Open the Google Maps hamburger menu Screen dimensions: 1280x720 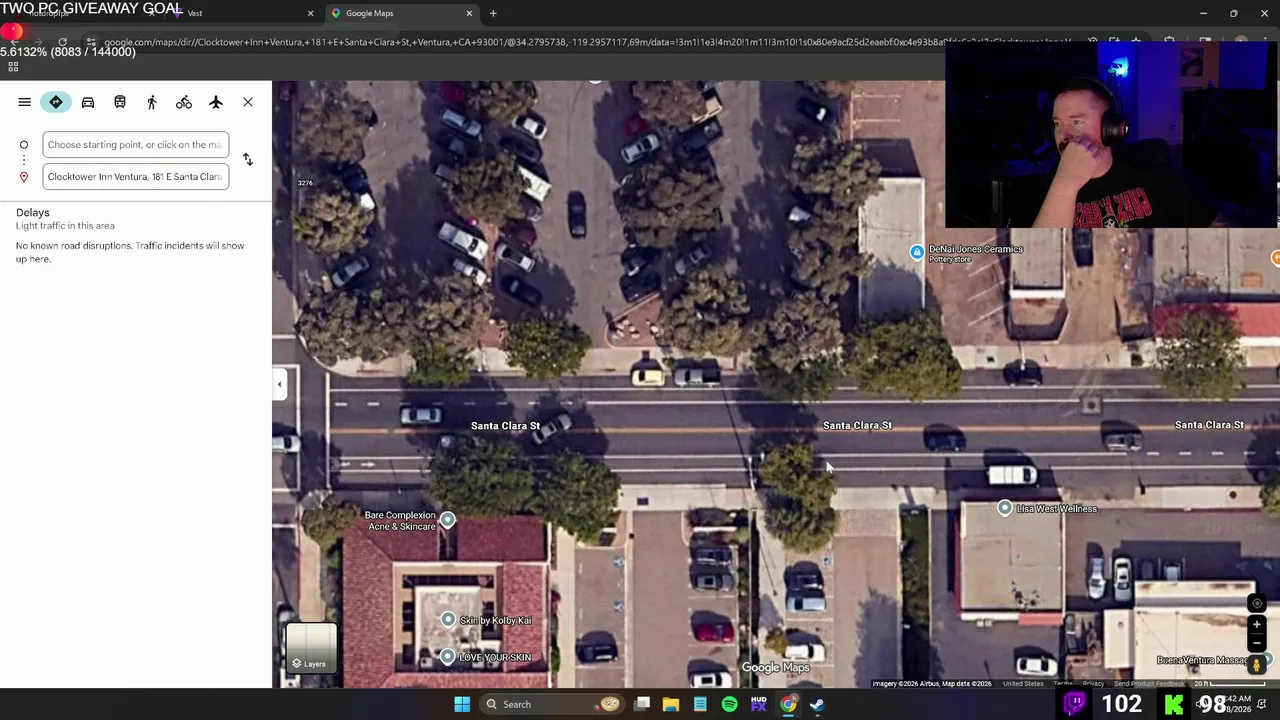24,102
